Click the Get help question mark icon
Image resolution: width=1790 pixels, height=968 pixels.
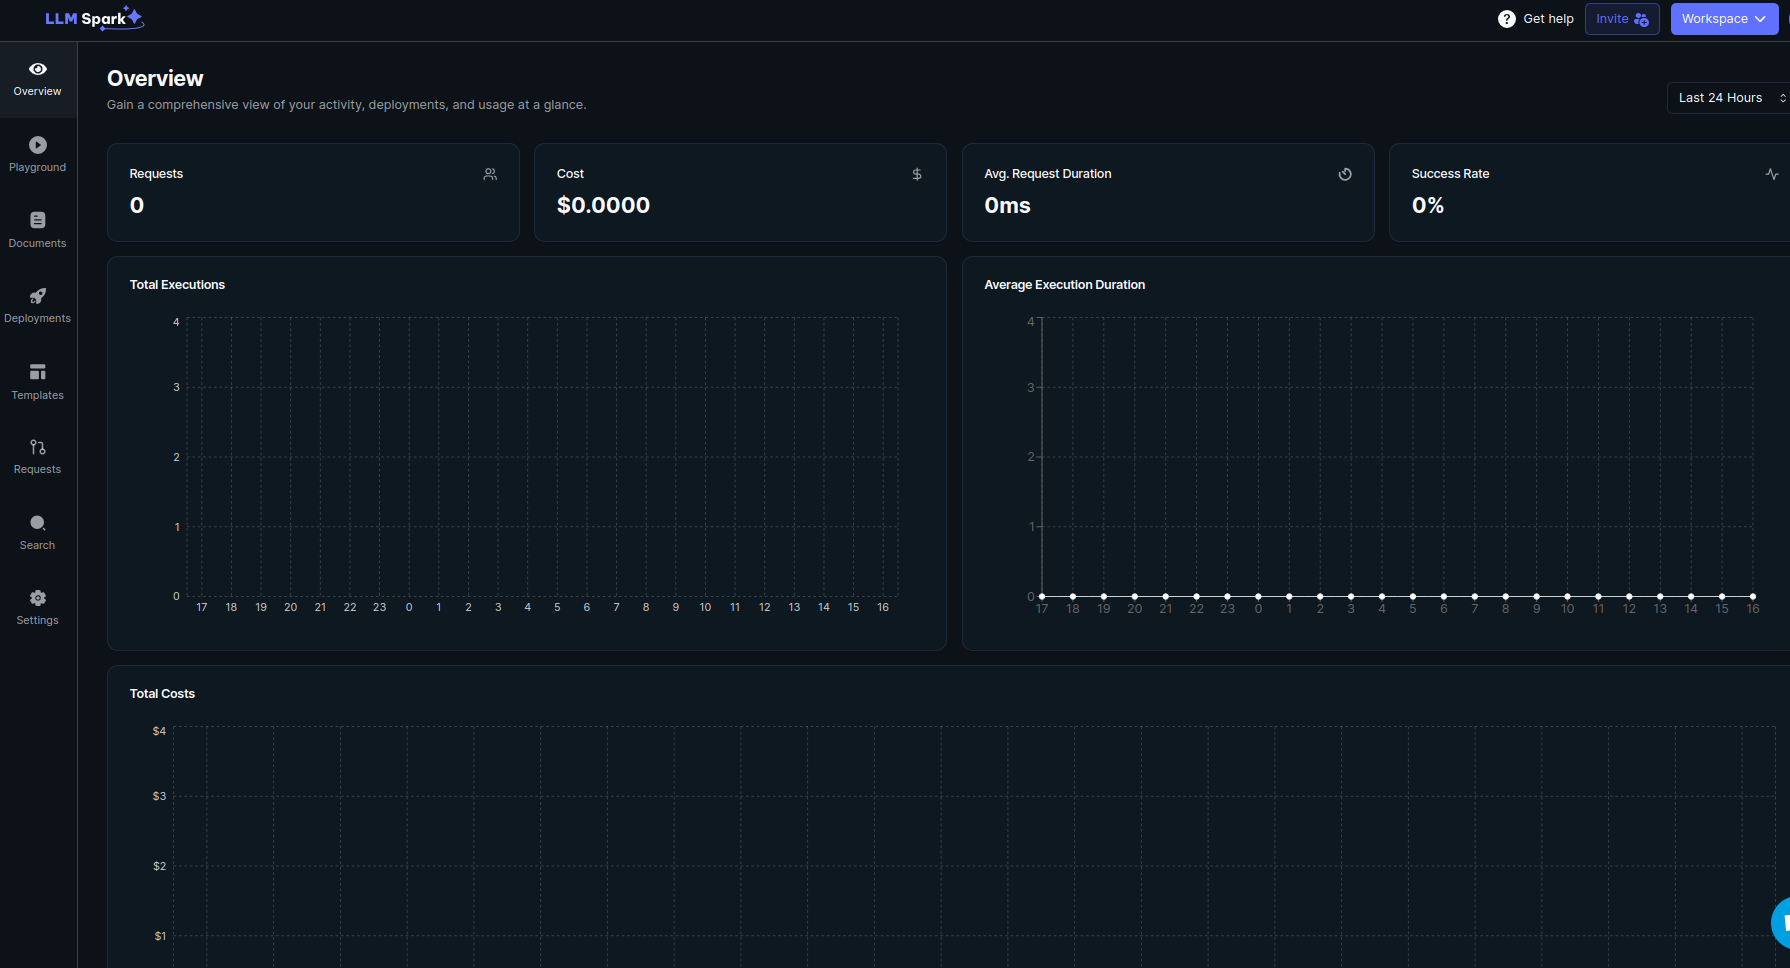click(1506, 19)
